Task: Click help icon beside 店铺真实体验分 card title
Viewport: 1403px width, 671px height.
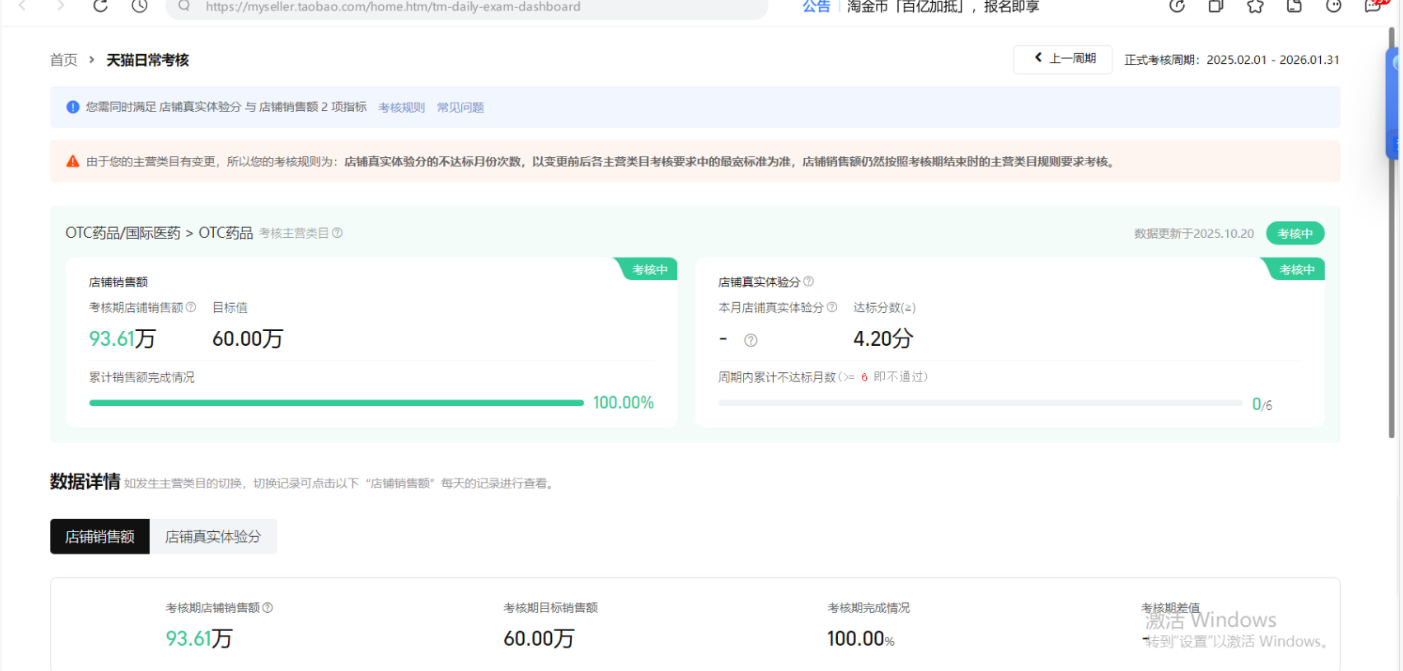Action: click(x=808, y=282)
